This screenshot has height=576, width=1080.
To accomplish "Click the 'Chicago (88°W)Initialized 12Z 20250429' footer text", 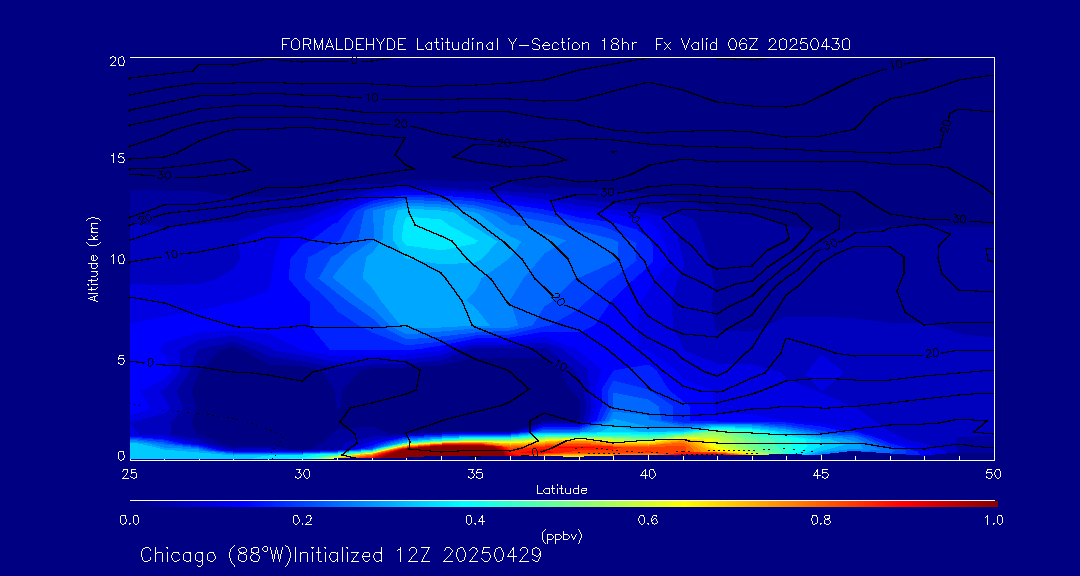I will click(341, 555).
